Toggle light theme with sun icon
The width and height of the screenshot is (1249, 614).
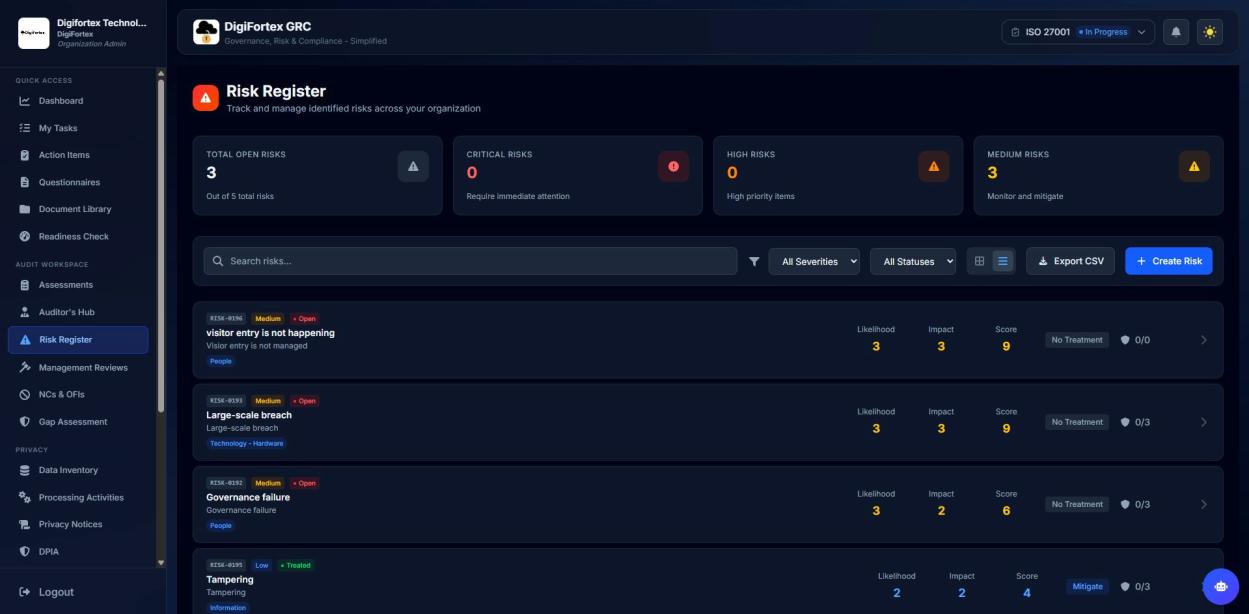(1210, 32)
